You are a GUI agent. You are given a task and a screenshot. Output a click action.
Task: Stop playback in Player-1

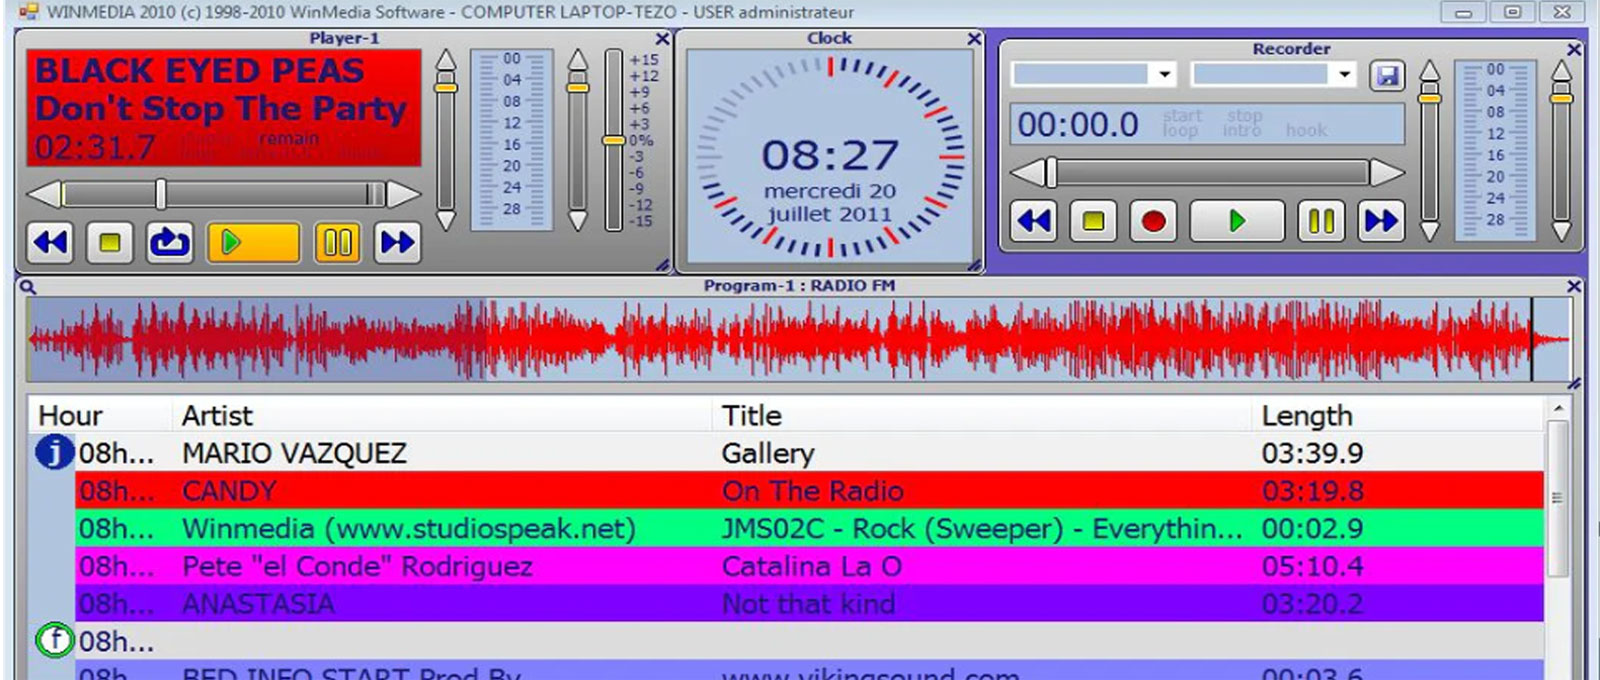tap(110, 242)
